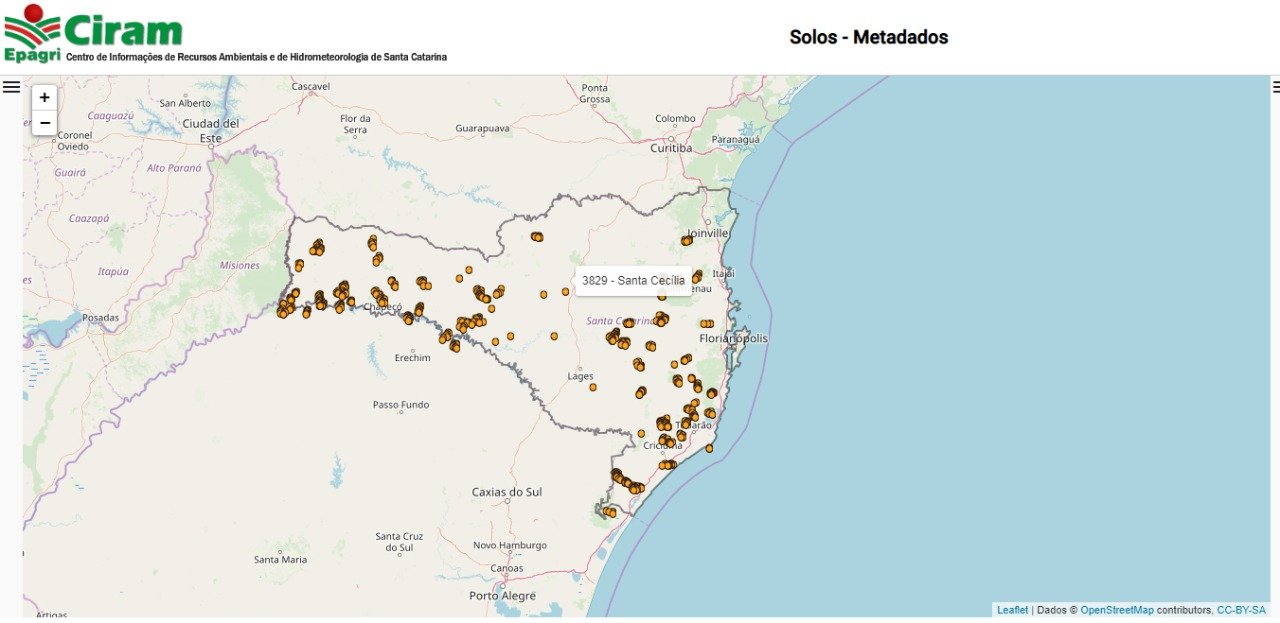Click the Epagri Ciram logo
This screenshot has height=623, width=1280.
coord(94,32)
